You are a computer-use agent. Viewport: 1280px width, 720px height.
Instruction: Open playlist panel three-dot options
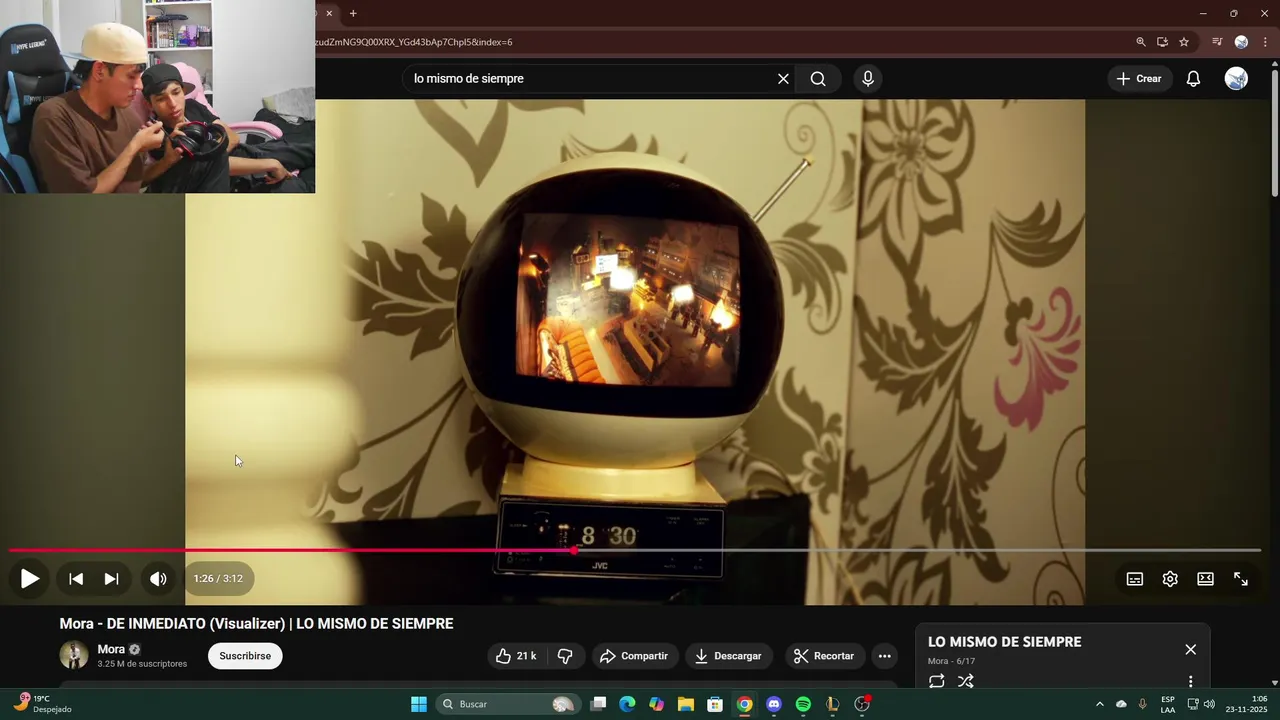(1190, 681)
